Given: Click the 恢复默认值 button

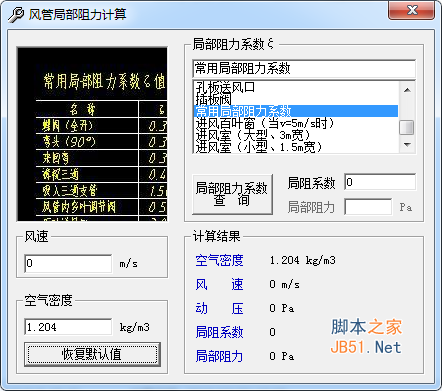Looking at the screenshot, I should [92, 354].
